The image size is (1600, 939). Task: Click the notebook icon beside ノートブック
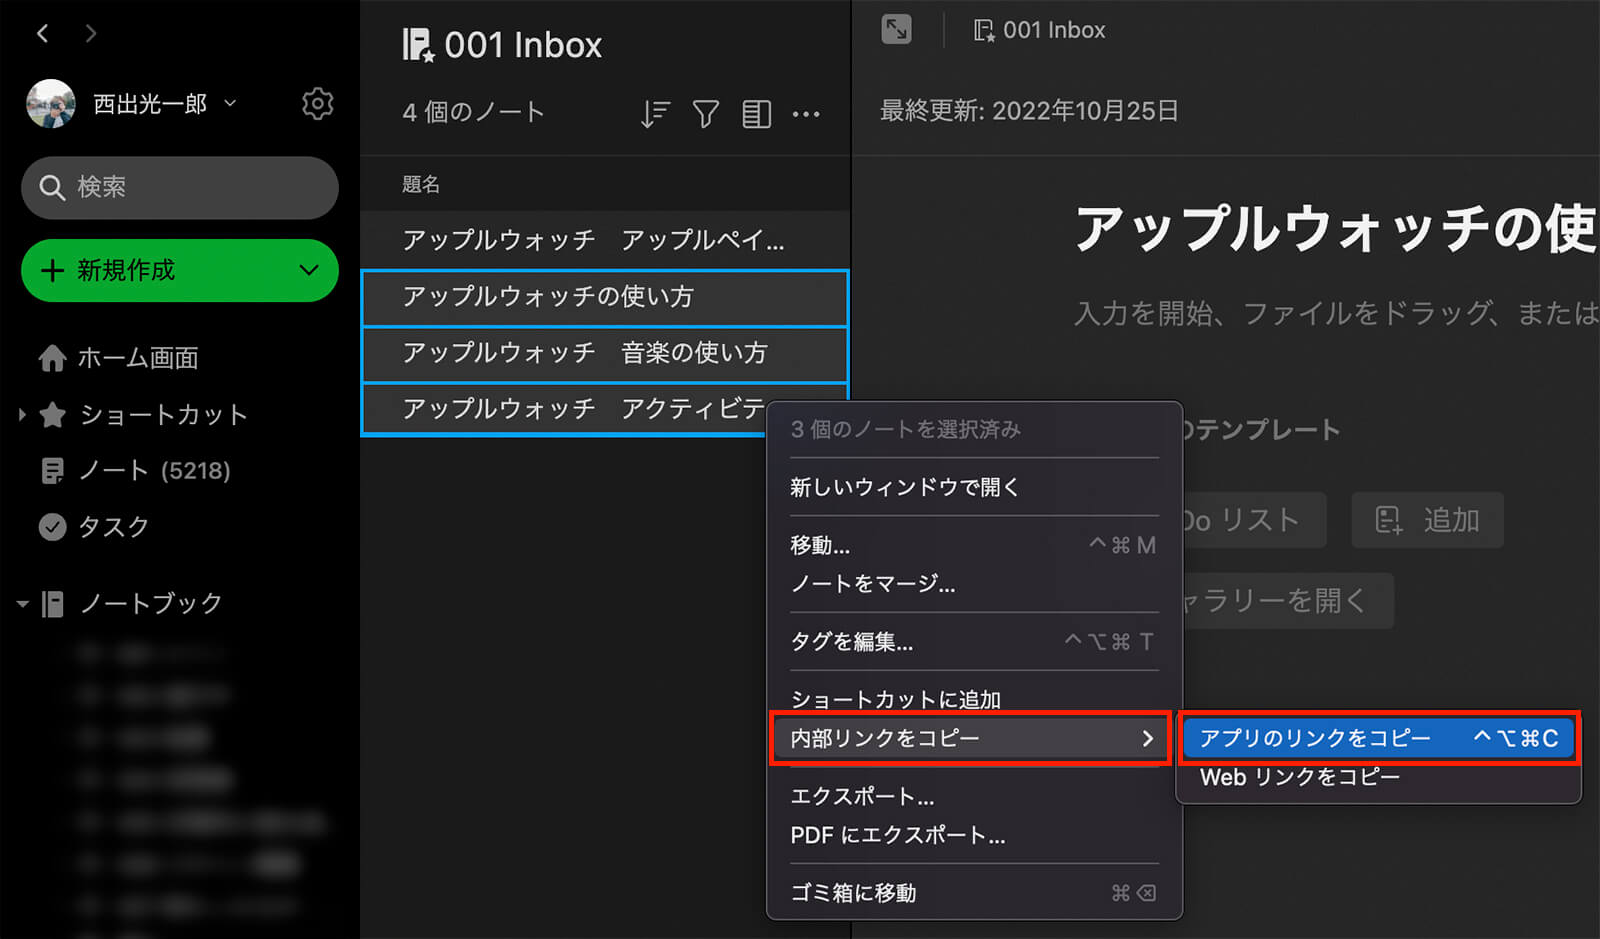[52, 604]
